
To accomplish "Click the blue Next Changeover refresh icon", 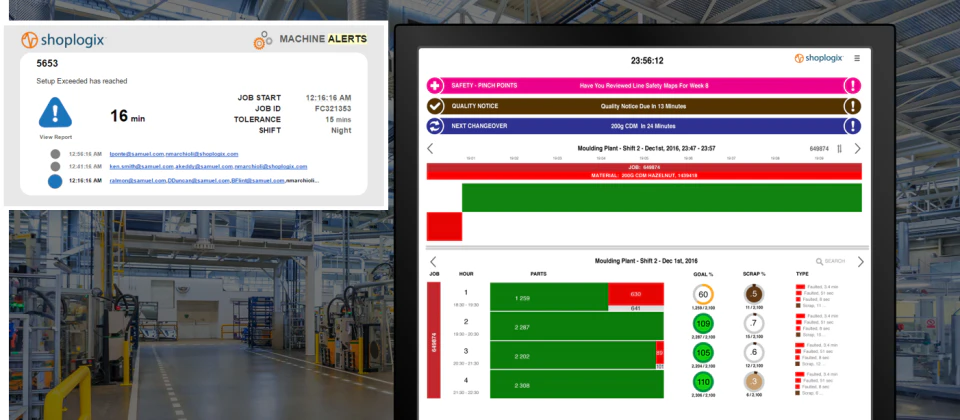I will (434, 126).
